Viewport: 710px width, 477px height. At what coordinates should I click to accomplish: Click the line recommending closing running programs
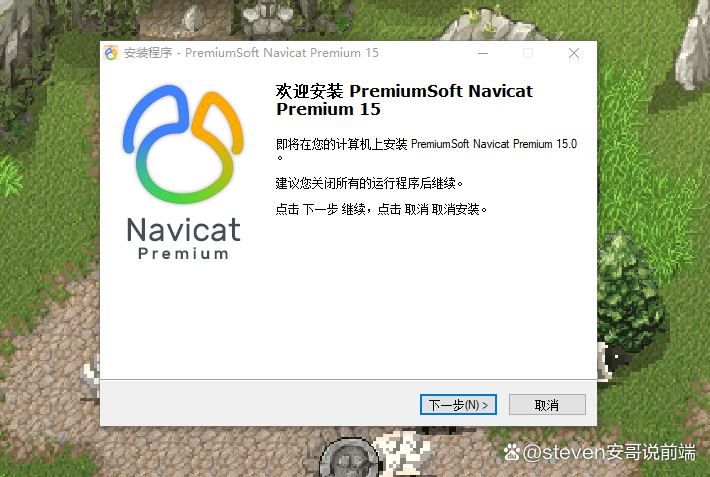[x=369, y=183]
